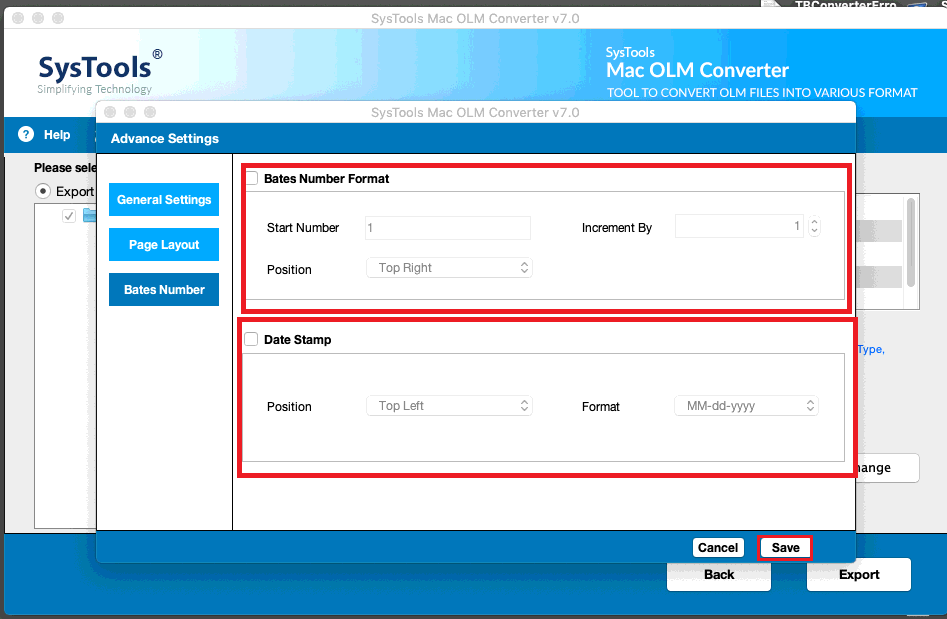
Task: Open the date Format dropdown showing MM-dd-yyyy
Action: (745, 406)
